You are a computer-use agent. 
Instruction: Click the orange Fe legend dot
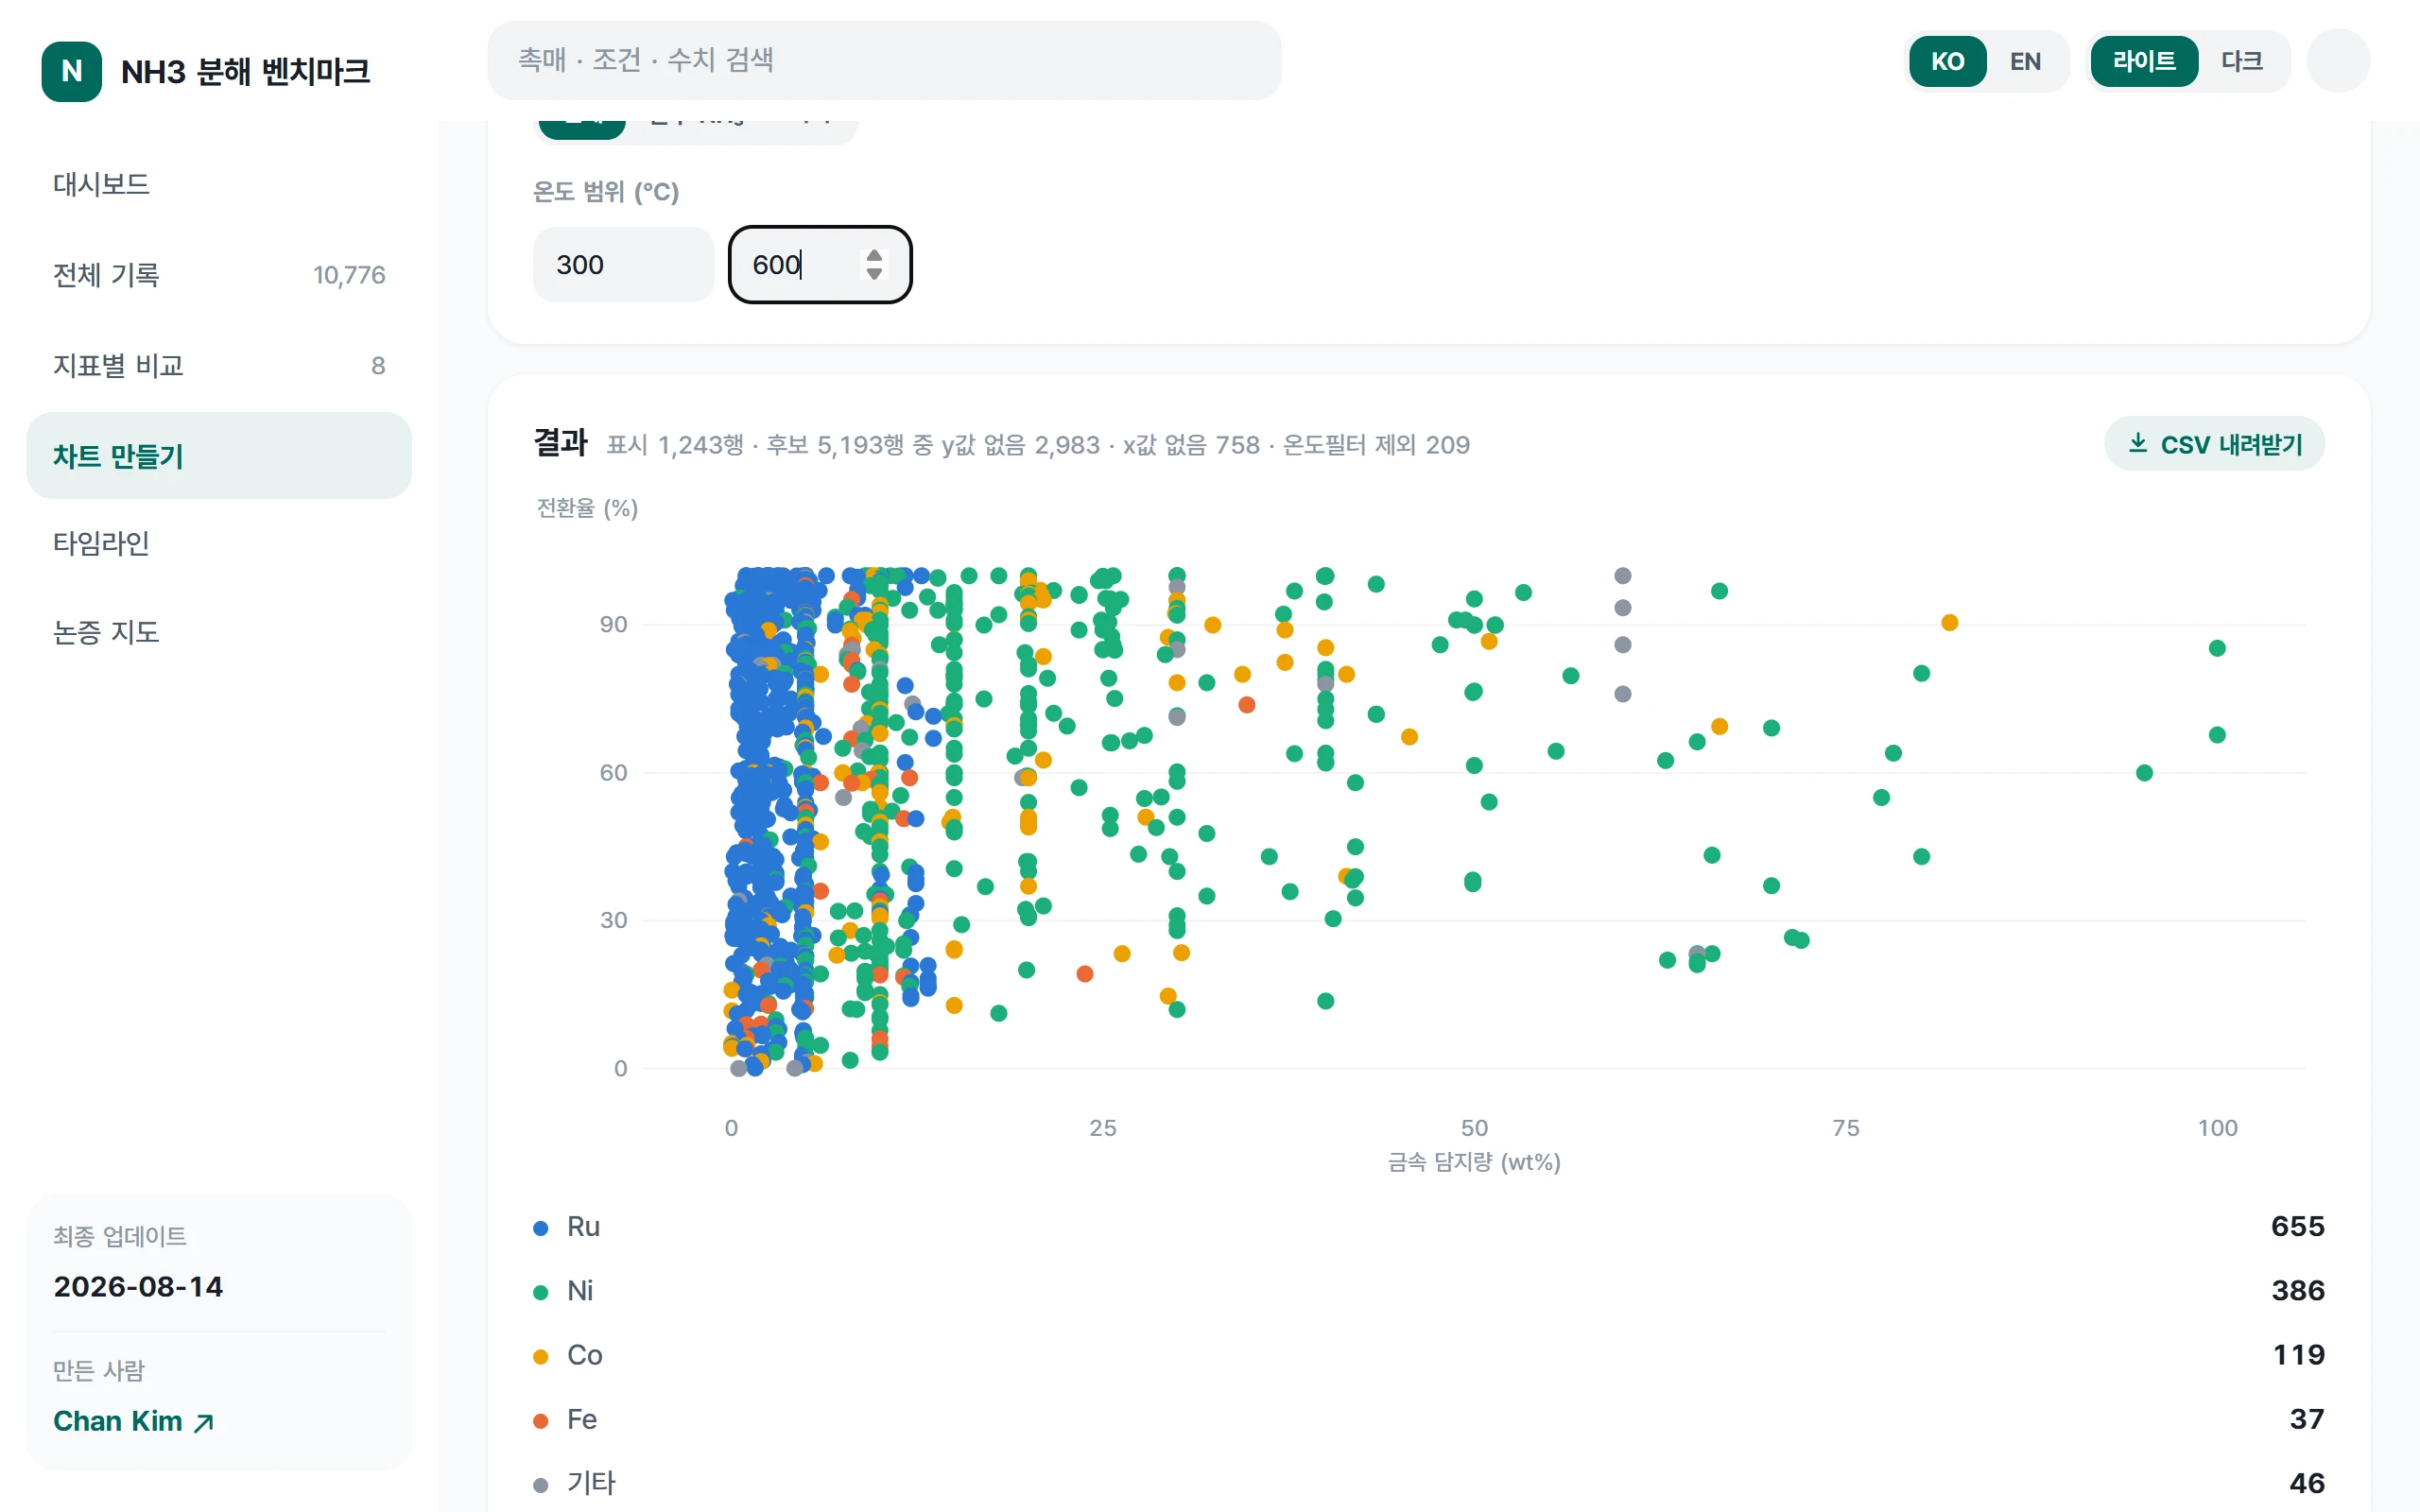click(541, 1421)
